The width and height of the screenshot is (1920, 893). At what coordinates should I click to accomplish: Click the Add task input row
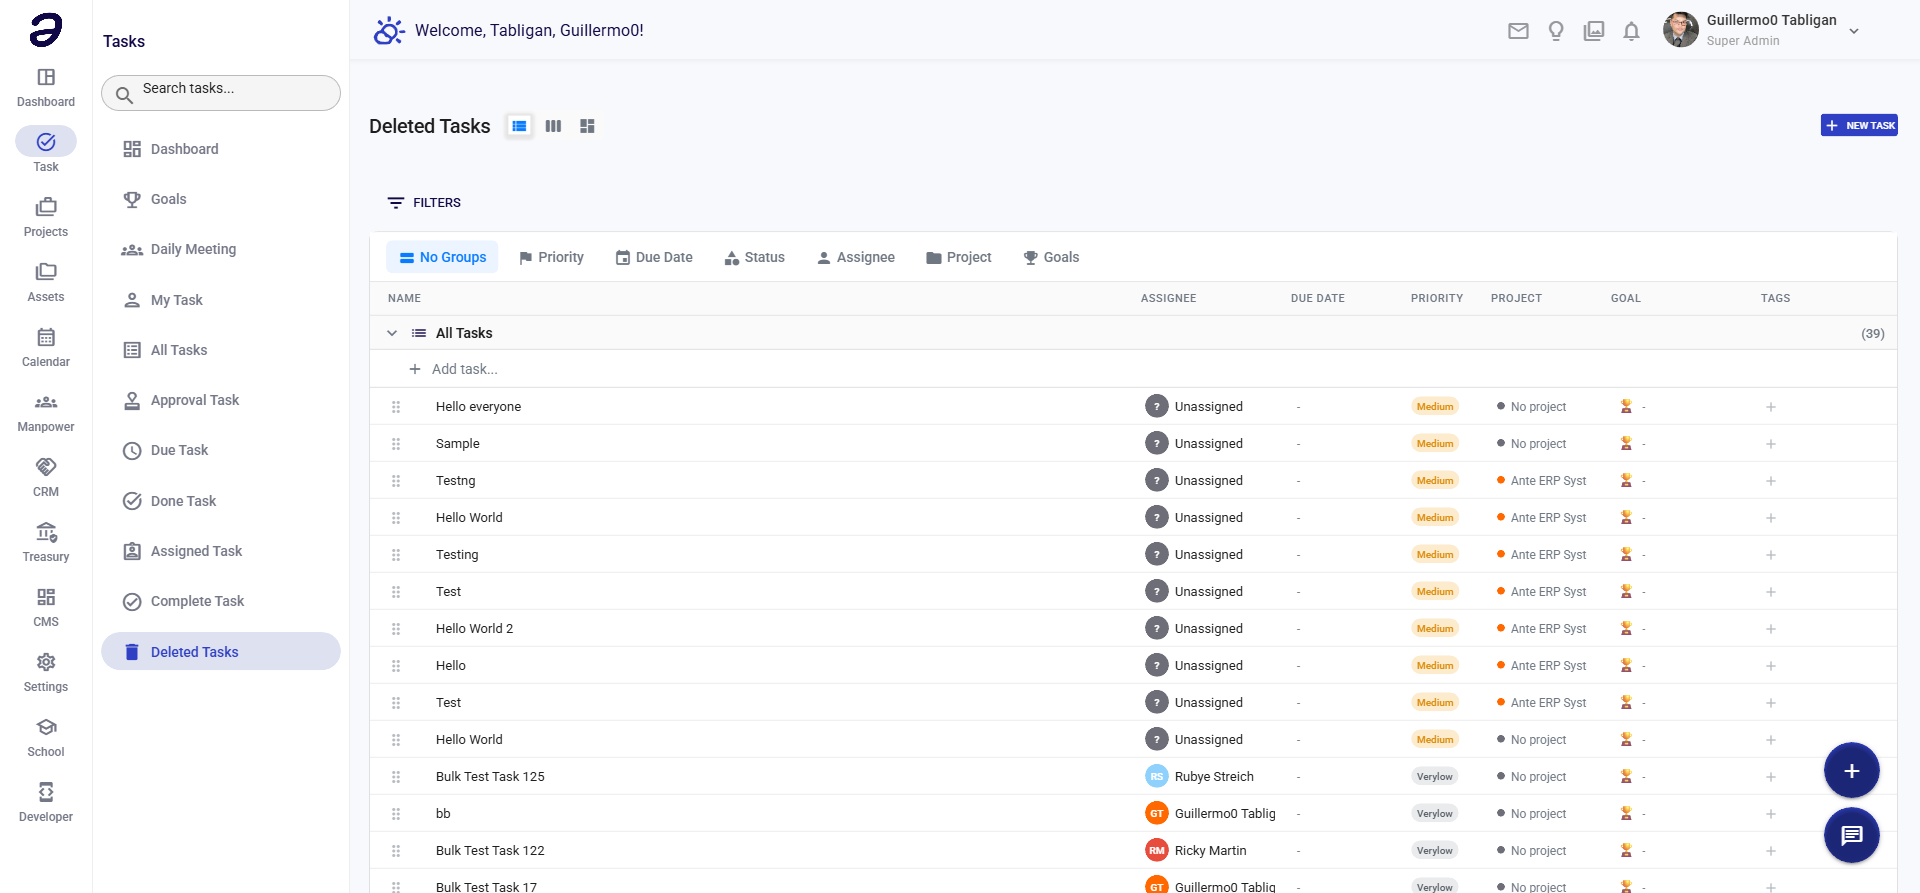click(x=1133, y=369)
